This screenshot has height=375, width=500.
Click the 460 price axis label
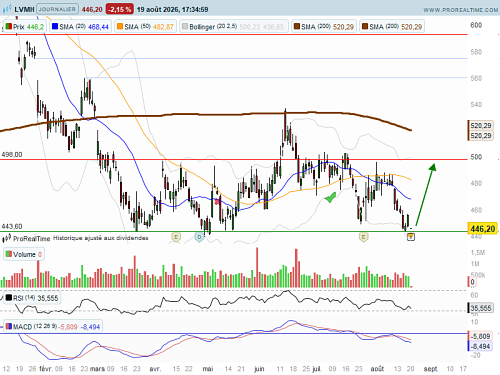pyautogui.click(x=476, y=210)
